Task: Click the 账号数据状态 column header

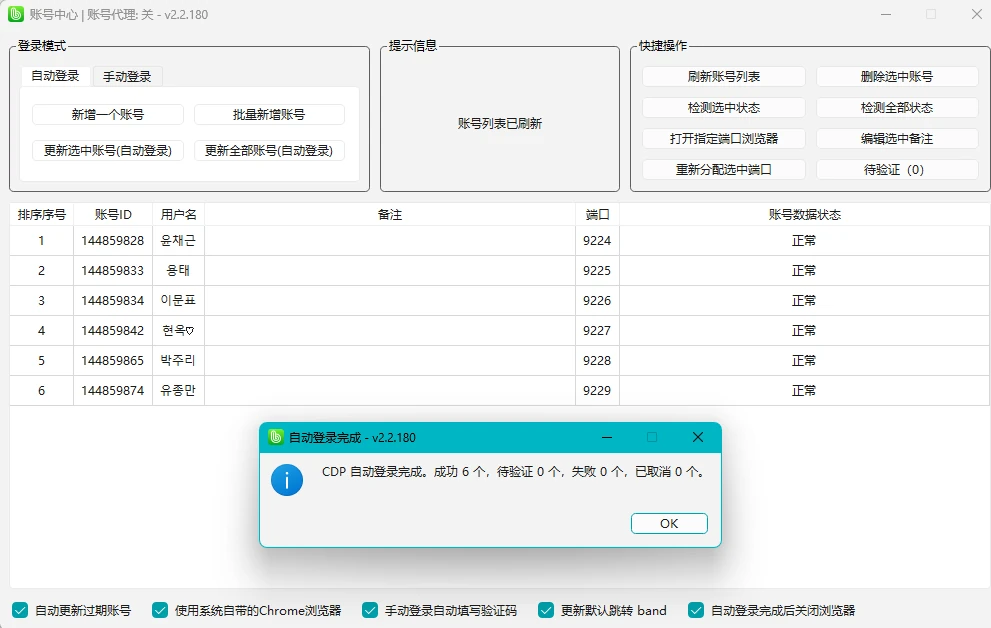Action: click(x=805, y=215)
